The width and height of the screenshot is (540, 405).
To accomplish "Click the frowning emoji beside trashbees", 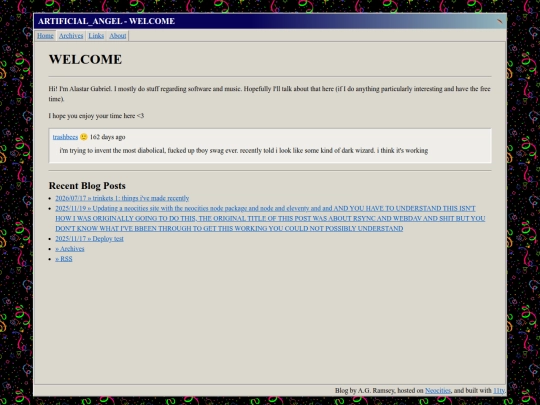I will click(x=84, y=137).
